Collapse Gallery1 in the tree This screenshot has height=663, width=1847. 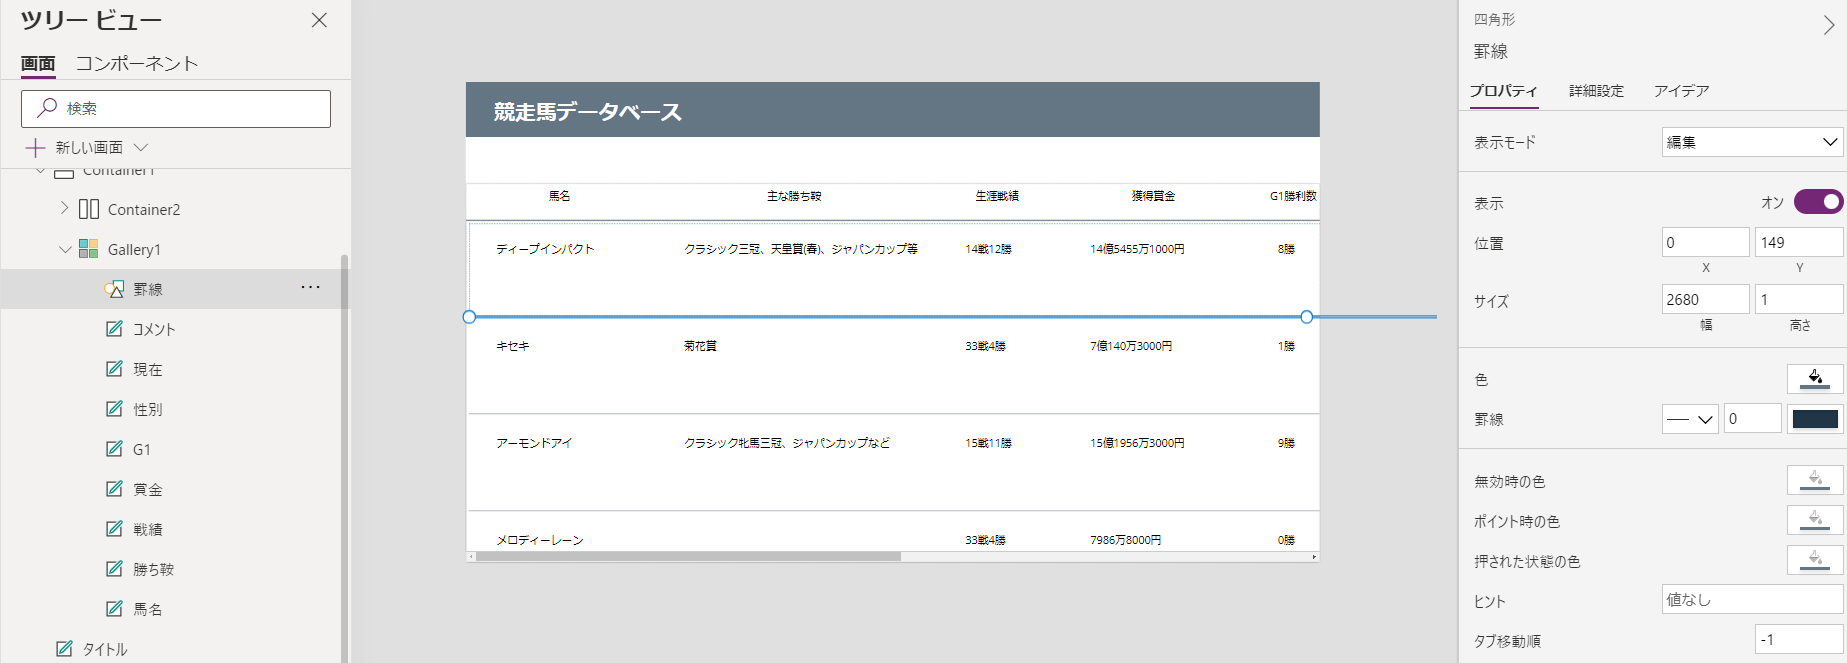[x=65, y=249]
